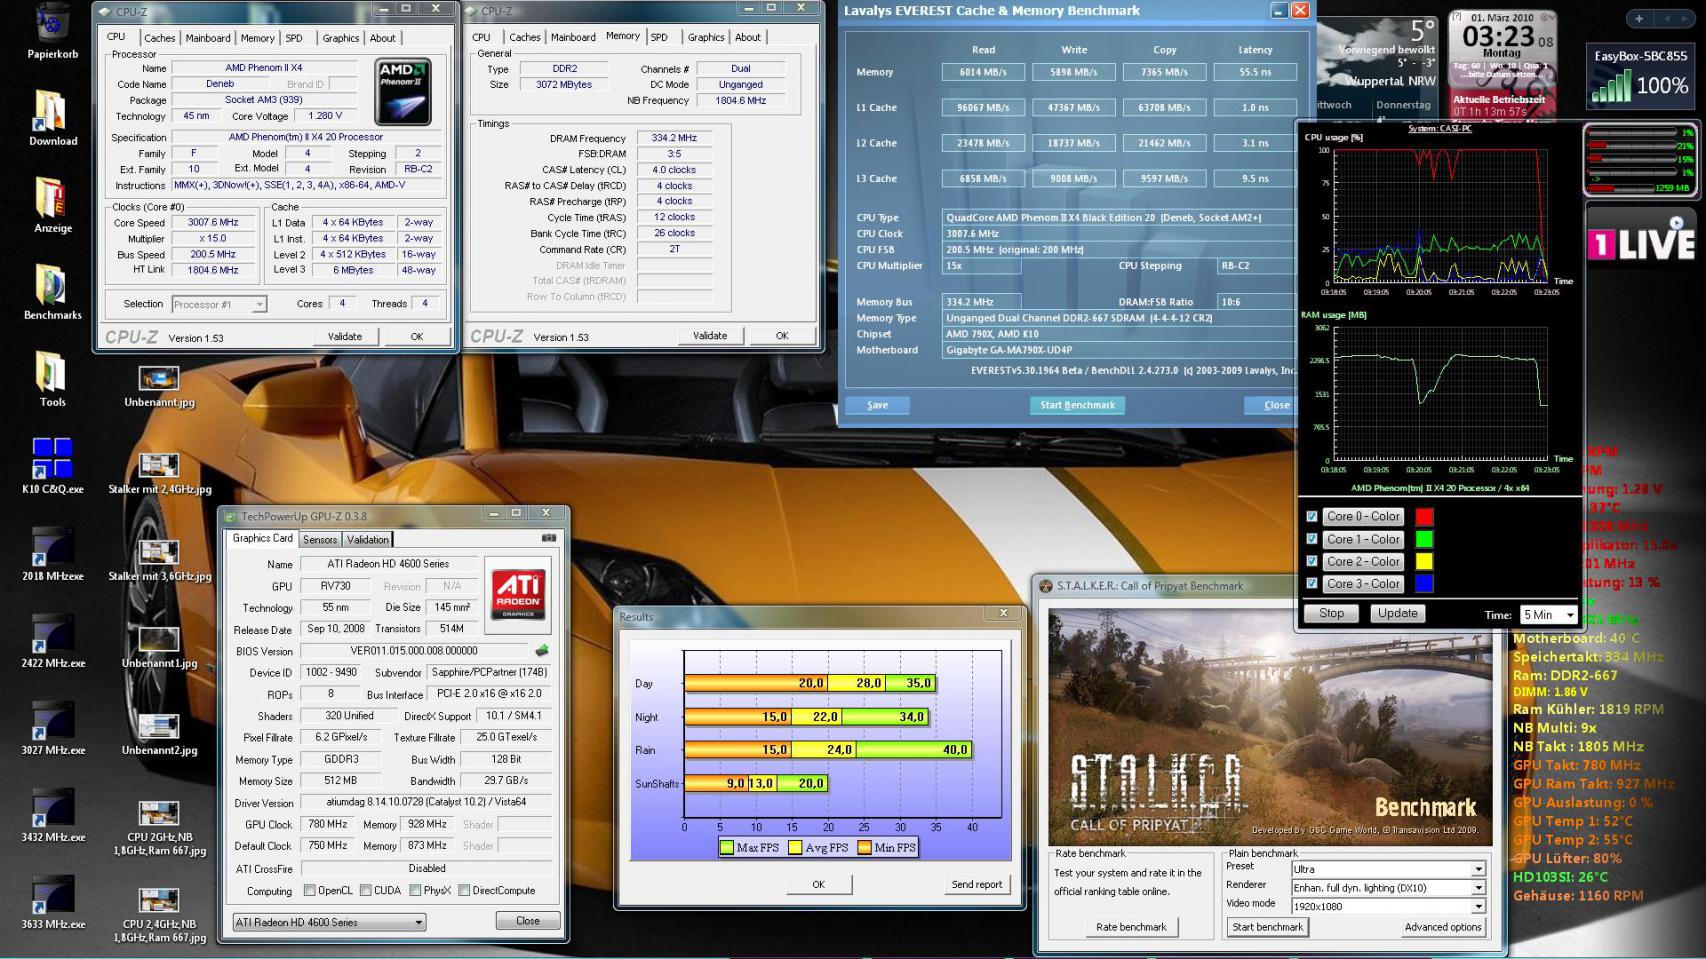
Task: Select the CPU 2,4GHz NB 1,8GHz Ram 667.jpg file
Action: [x=159, y=916]
